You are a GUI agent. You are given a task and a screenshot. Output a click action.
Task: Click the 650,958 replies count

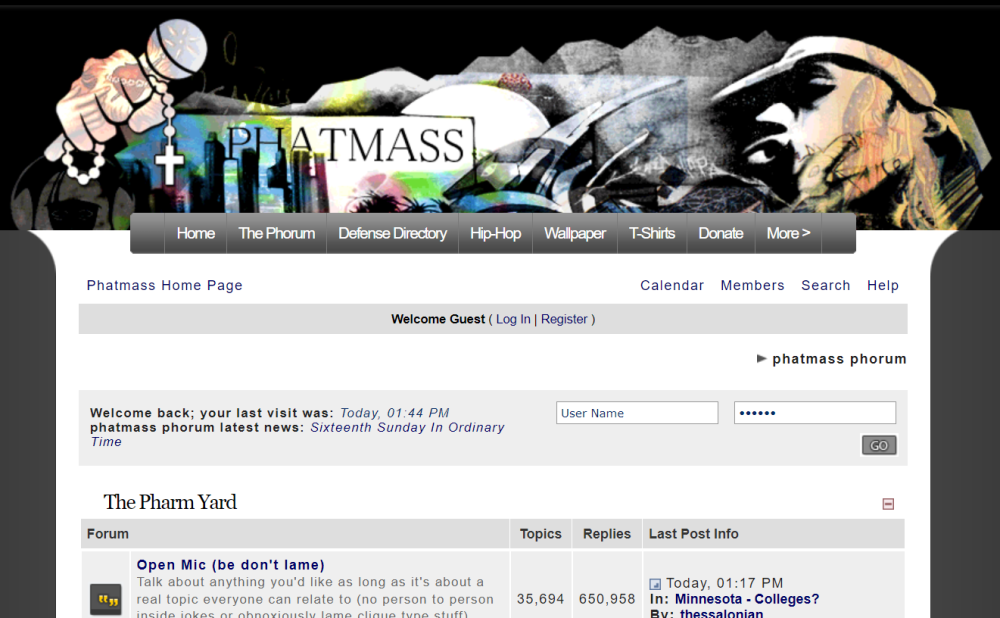pos(607,599)
